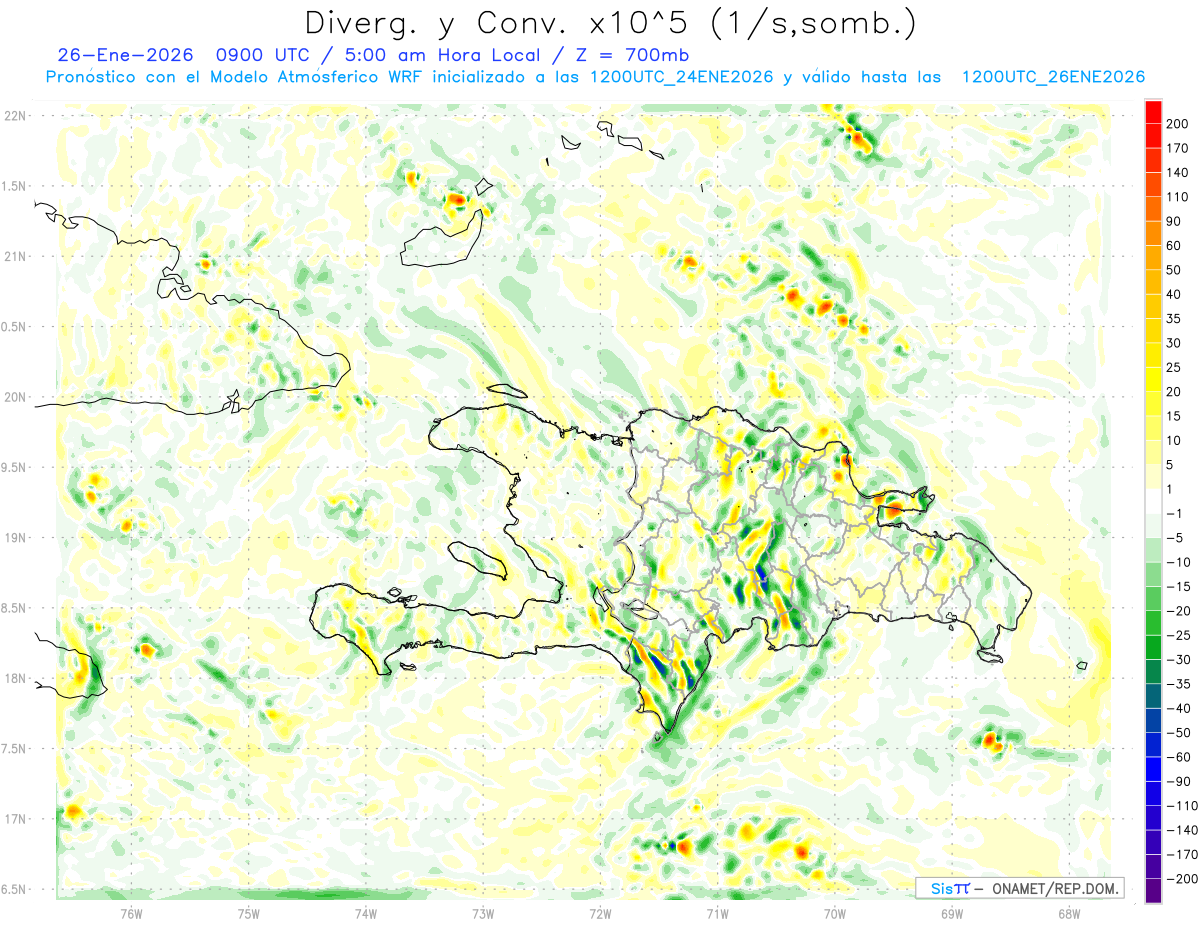Image resolution: width=1200 pixels, height=927 pixels.
Task: Click the yellow colorbar band between 20 and 25
Action: [1153, 380]
